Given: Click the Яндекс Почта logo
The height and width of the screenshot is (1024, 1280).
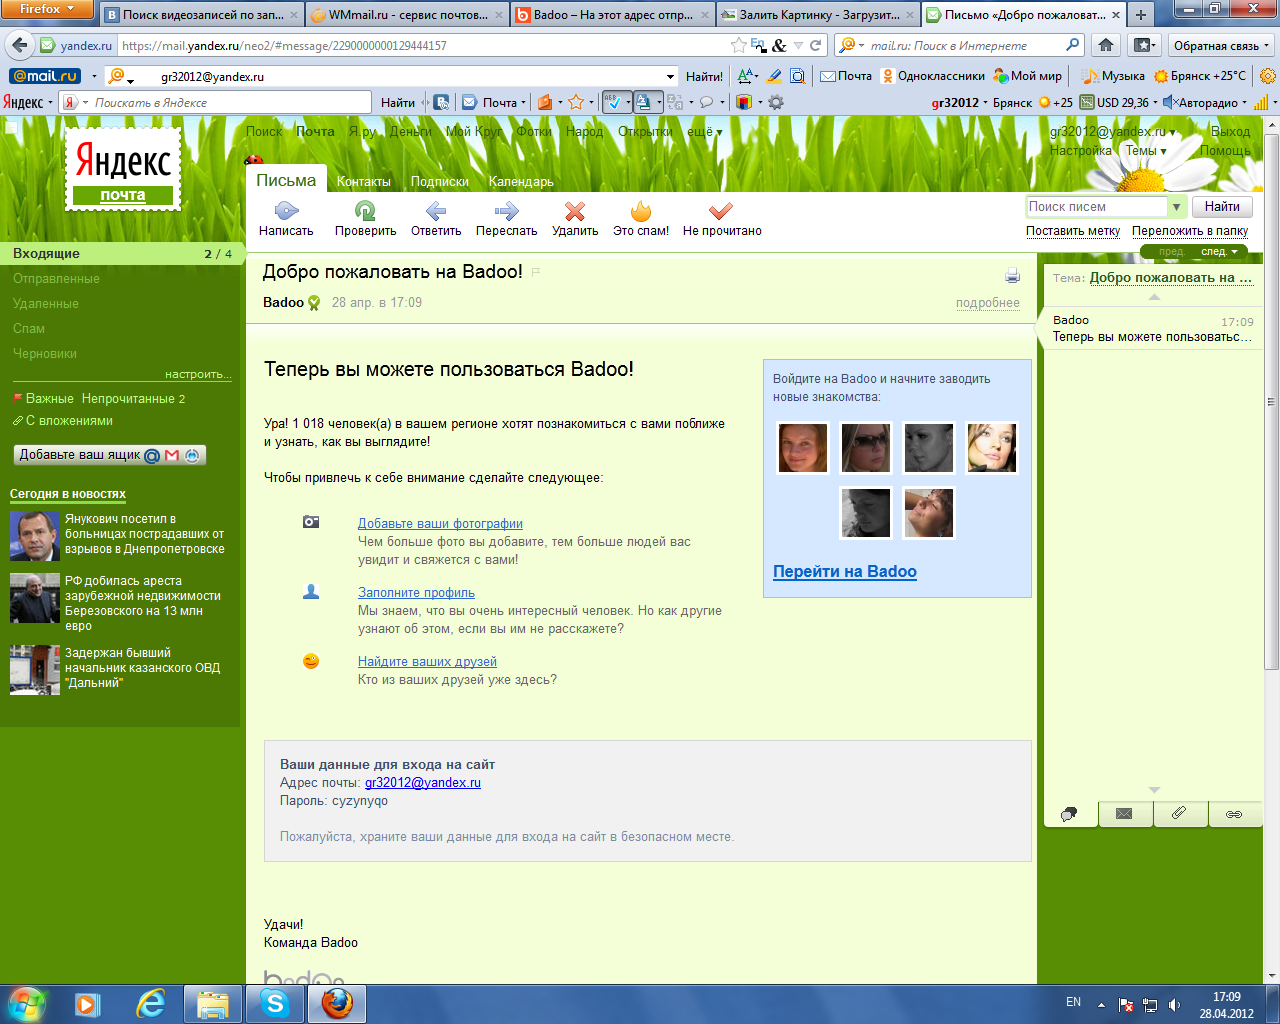Looking at the screenshot, I should [x=123, y=169].
